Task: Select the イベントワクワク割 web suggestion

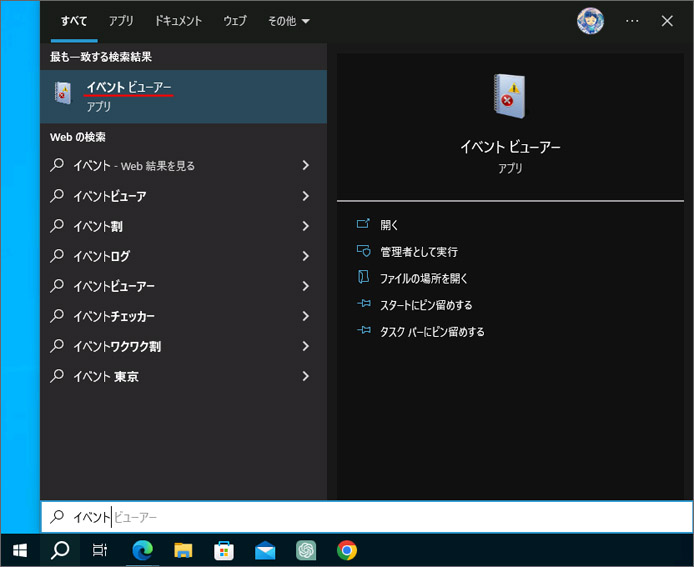Action: tap(183, 346)
